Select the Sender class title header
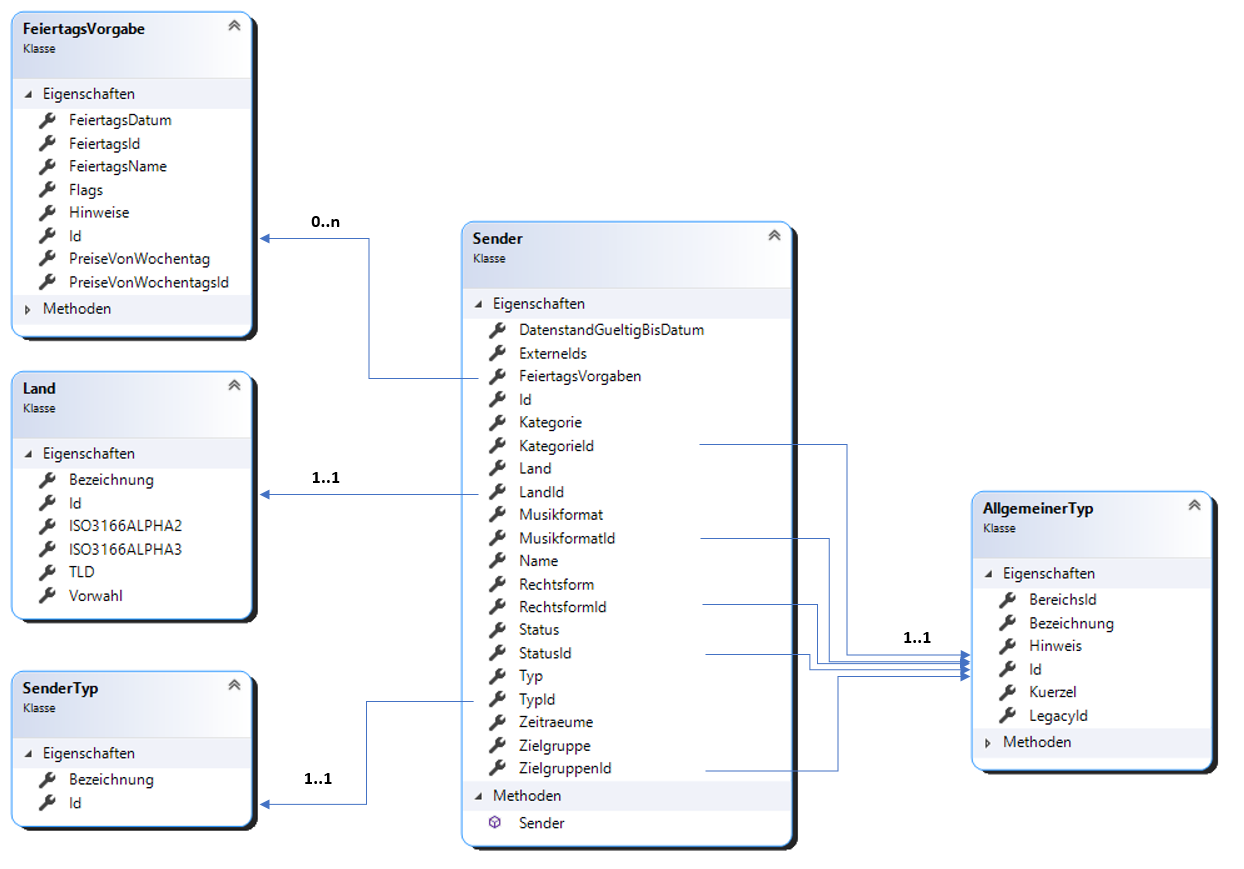Screen dimensions: 1244x869 [x=497, y=238]
